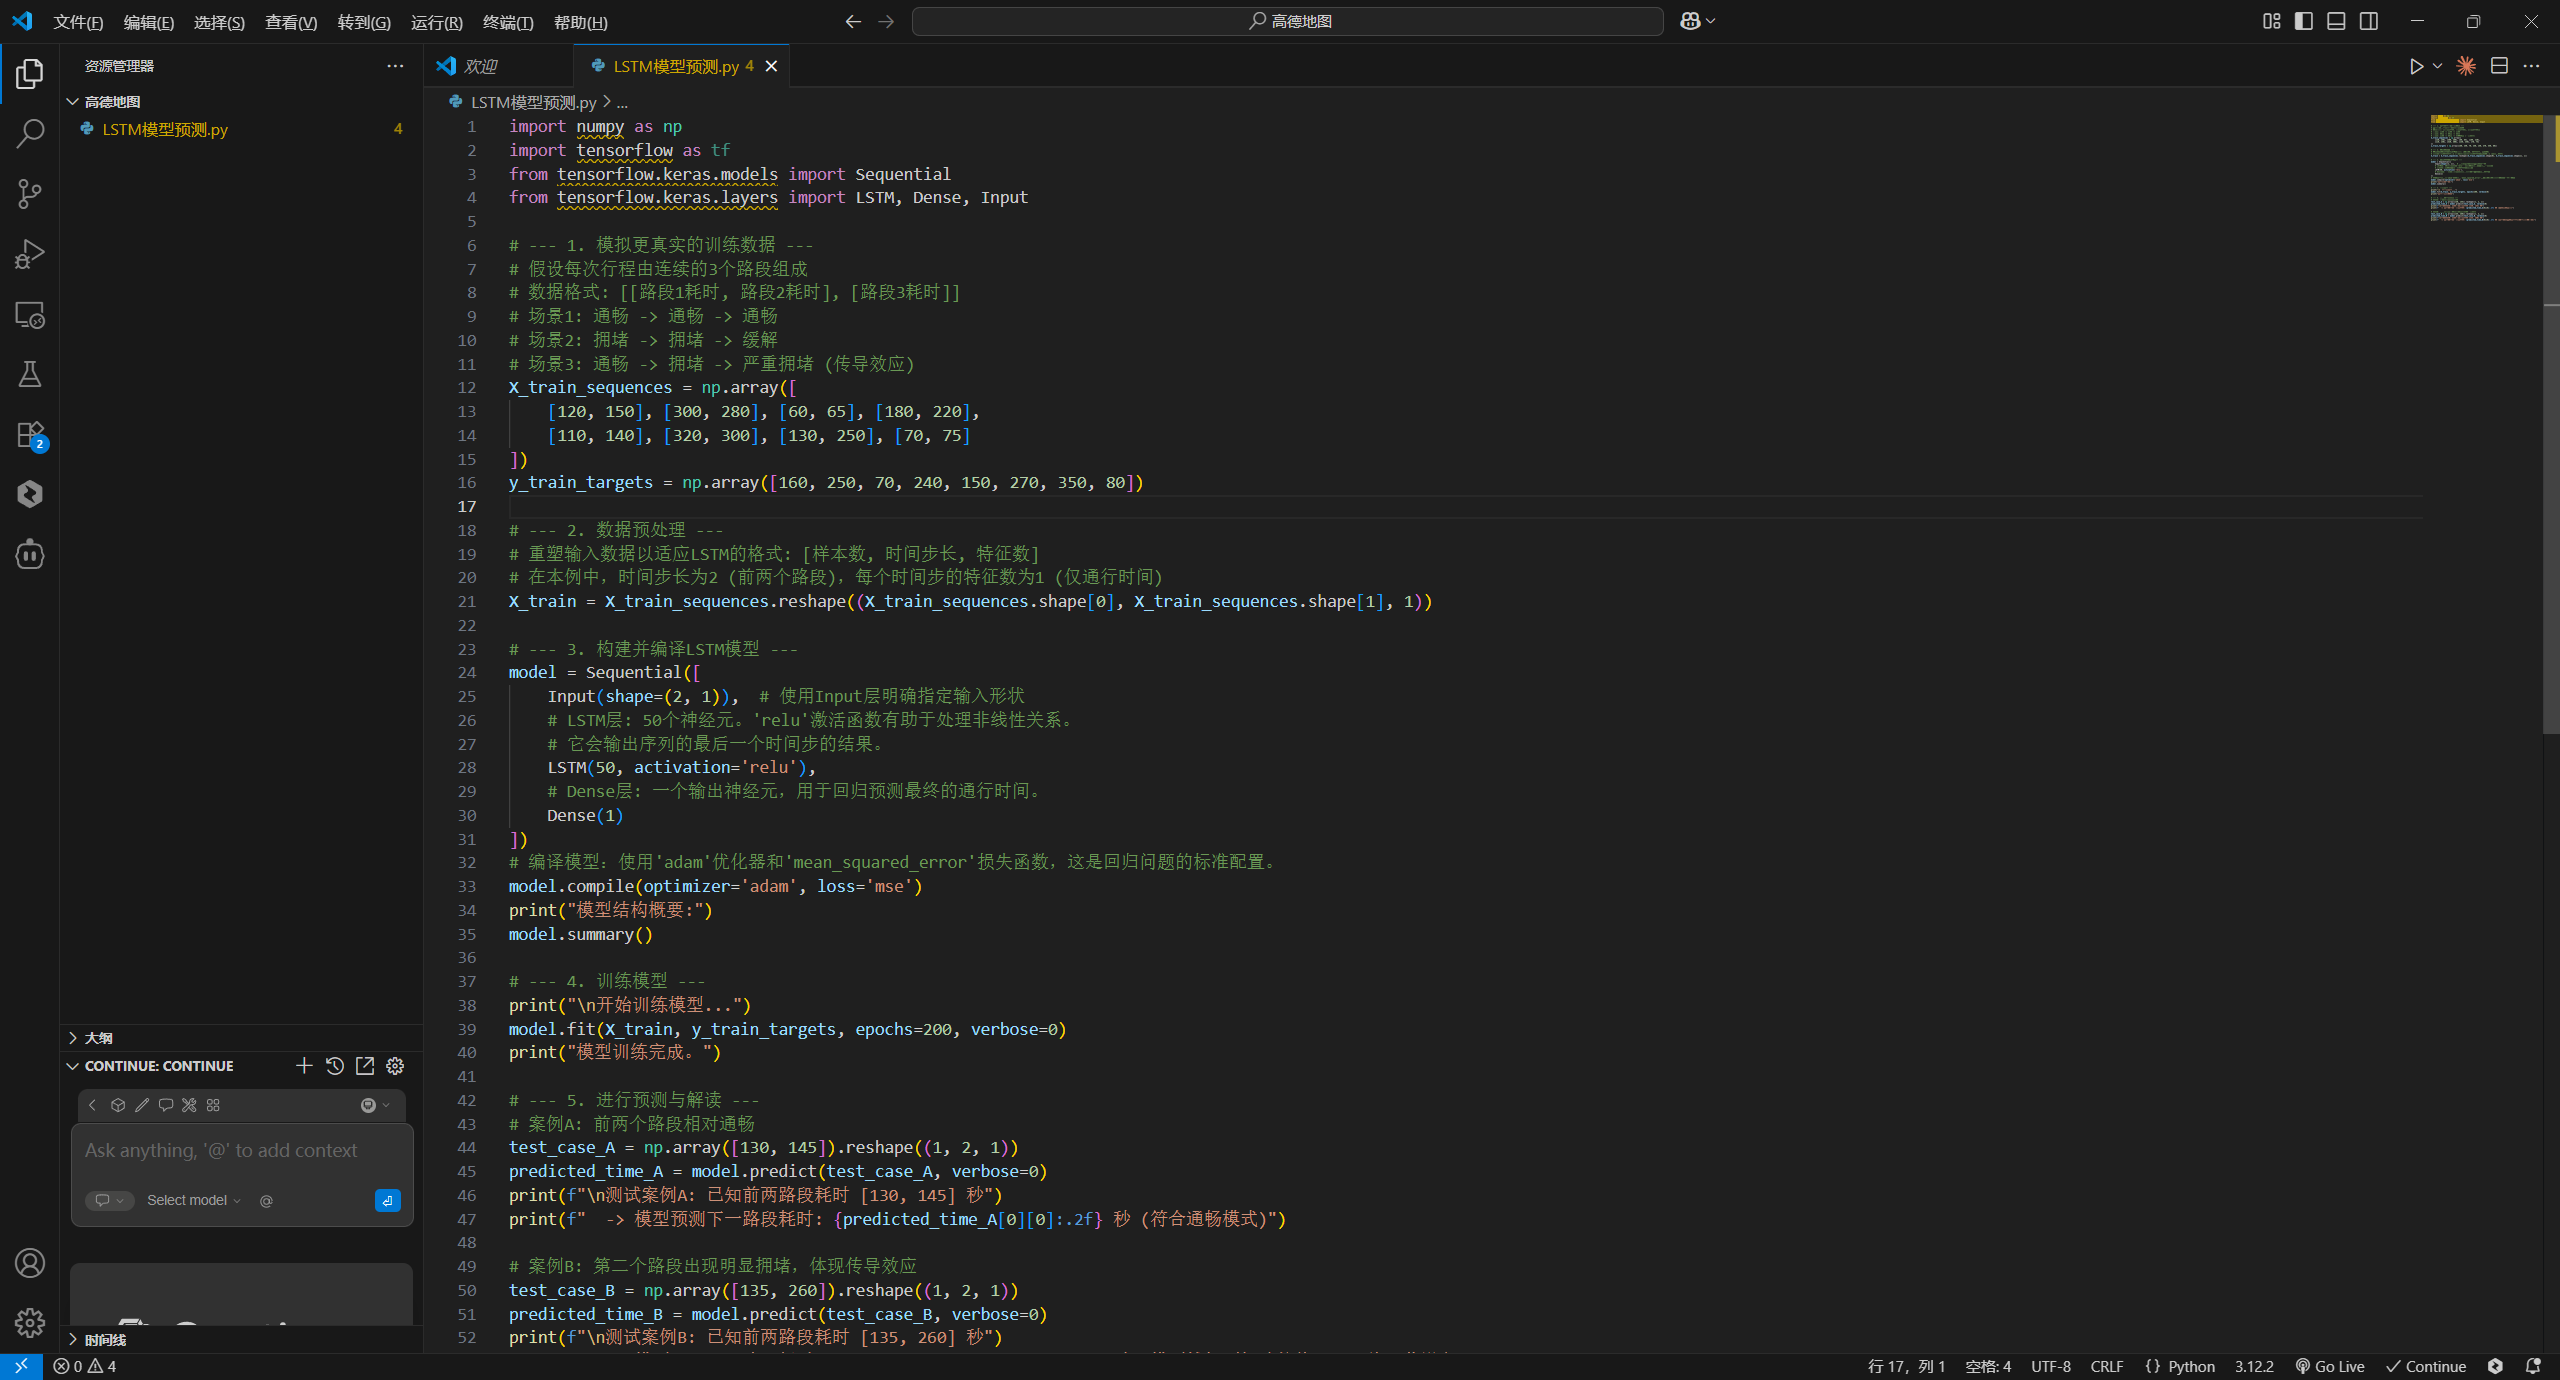Open the Source Control view

pyautogui.click(x=30, y=193)
